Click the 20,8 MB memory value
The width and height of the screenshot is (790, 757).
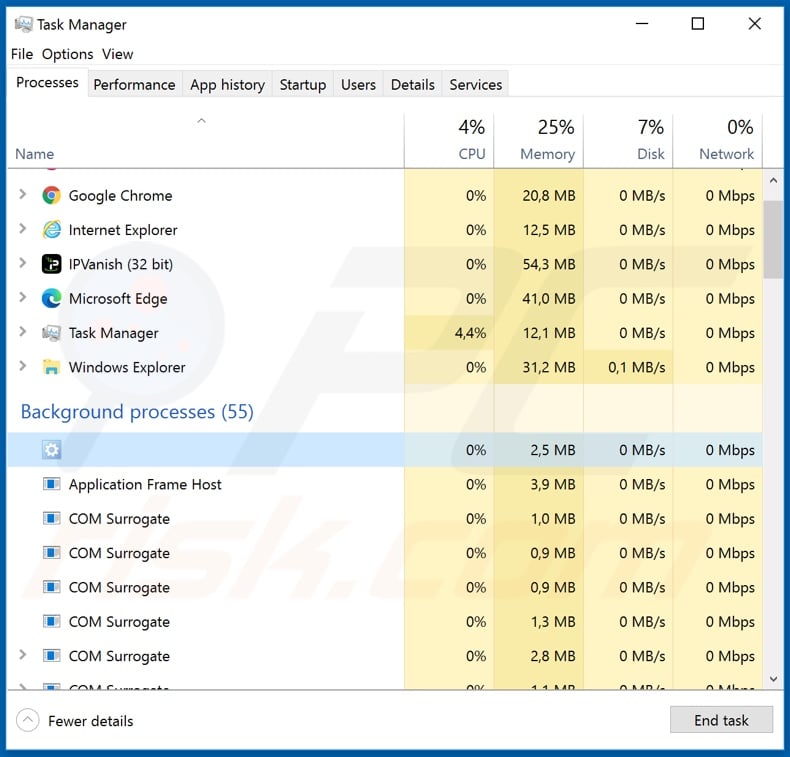click(x=549, y=195)
